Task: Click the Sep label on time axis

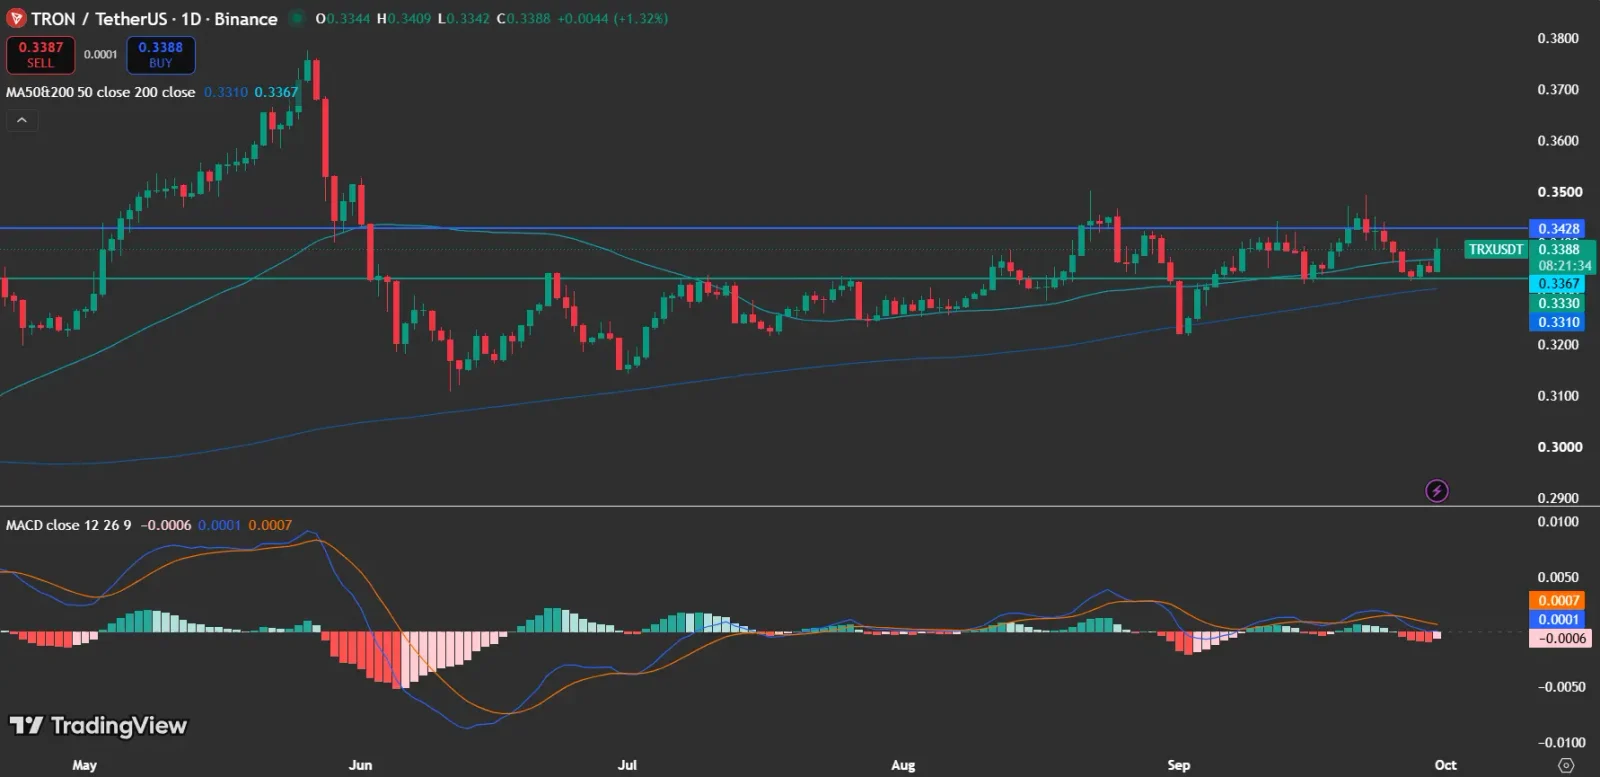Action: click(x=1179, y=765)
